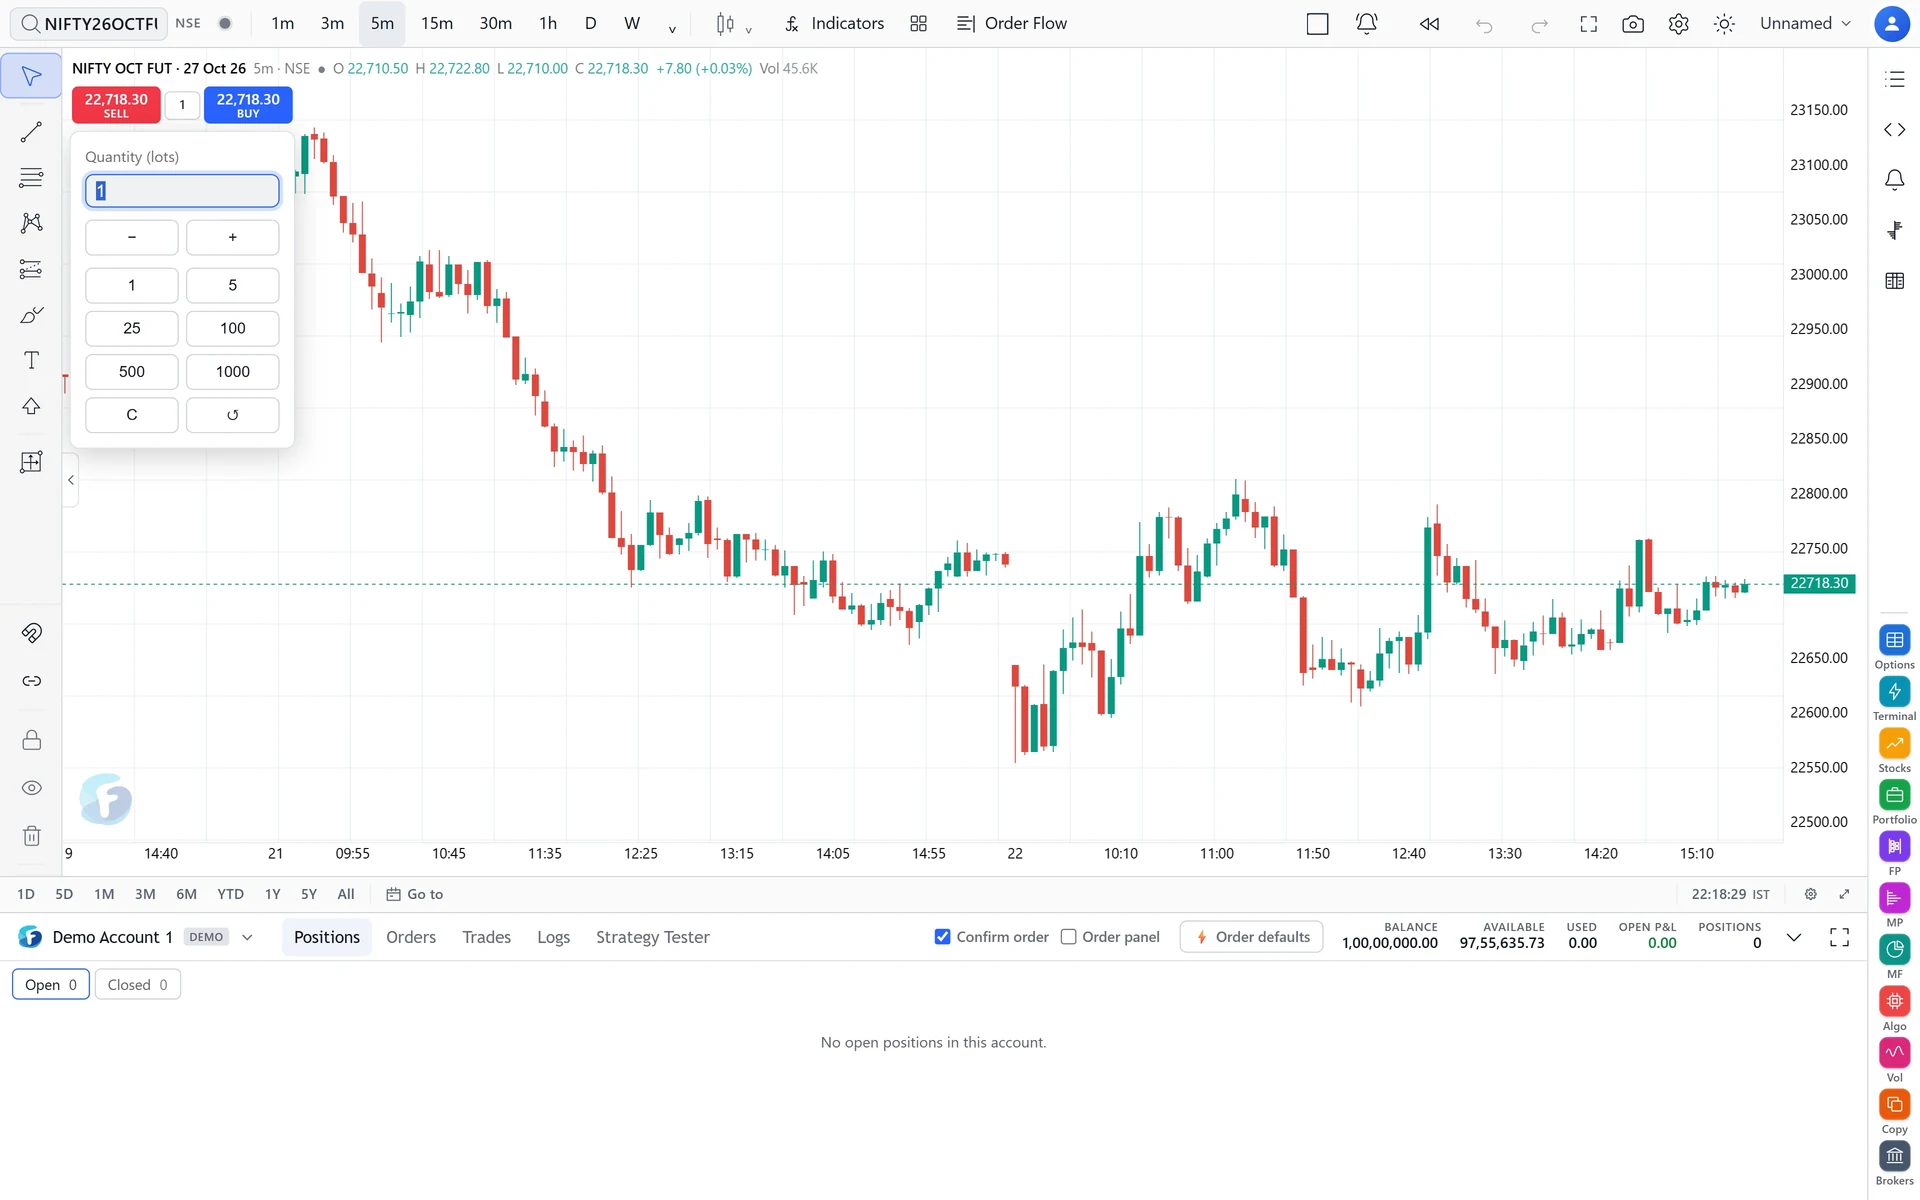Click the red SELL button
1920x1200 pixels.
coord(116,105)
